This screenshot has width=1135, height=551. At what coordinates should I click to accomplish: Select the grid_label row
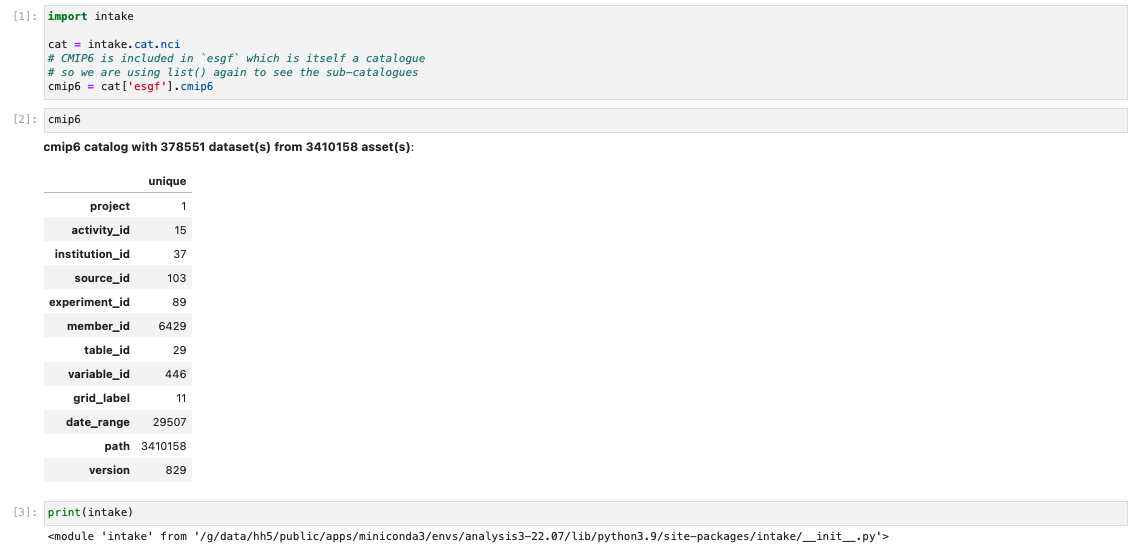click(x=118, y=398)
